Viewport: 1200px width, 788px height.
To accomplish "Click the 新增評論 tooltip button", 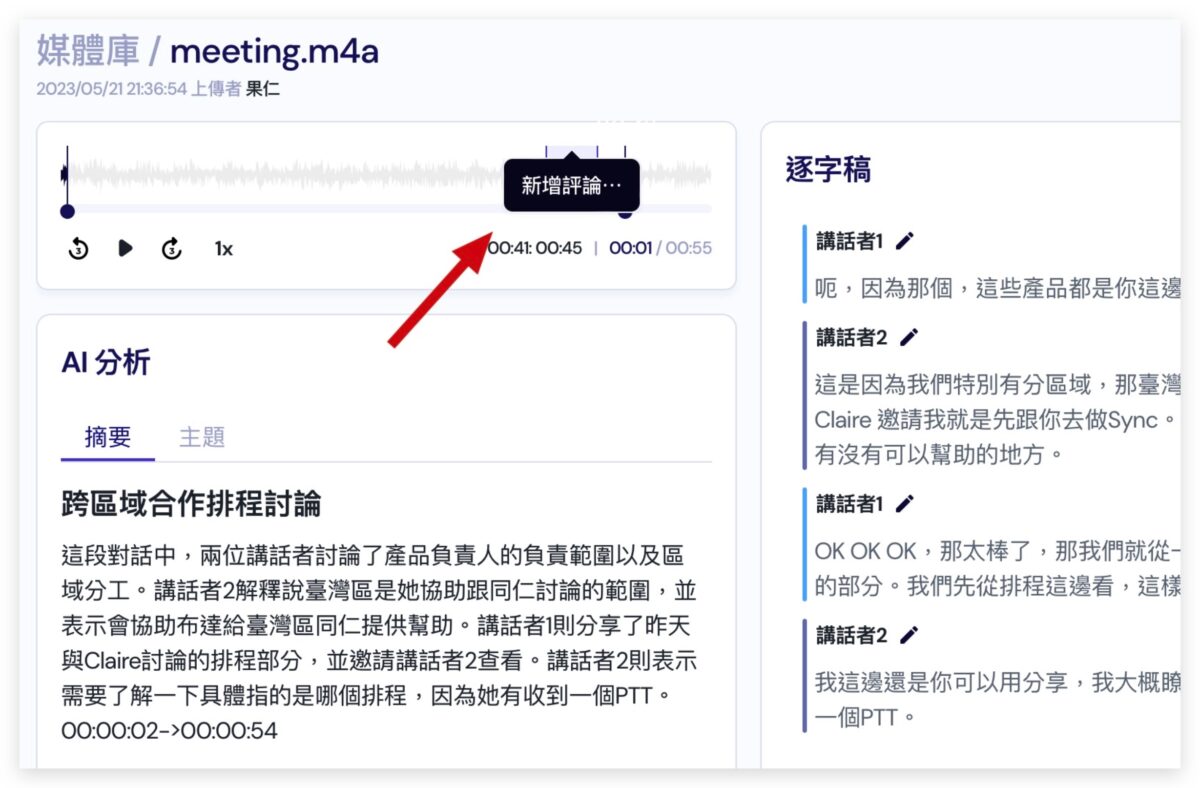I will coord(572,186).
